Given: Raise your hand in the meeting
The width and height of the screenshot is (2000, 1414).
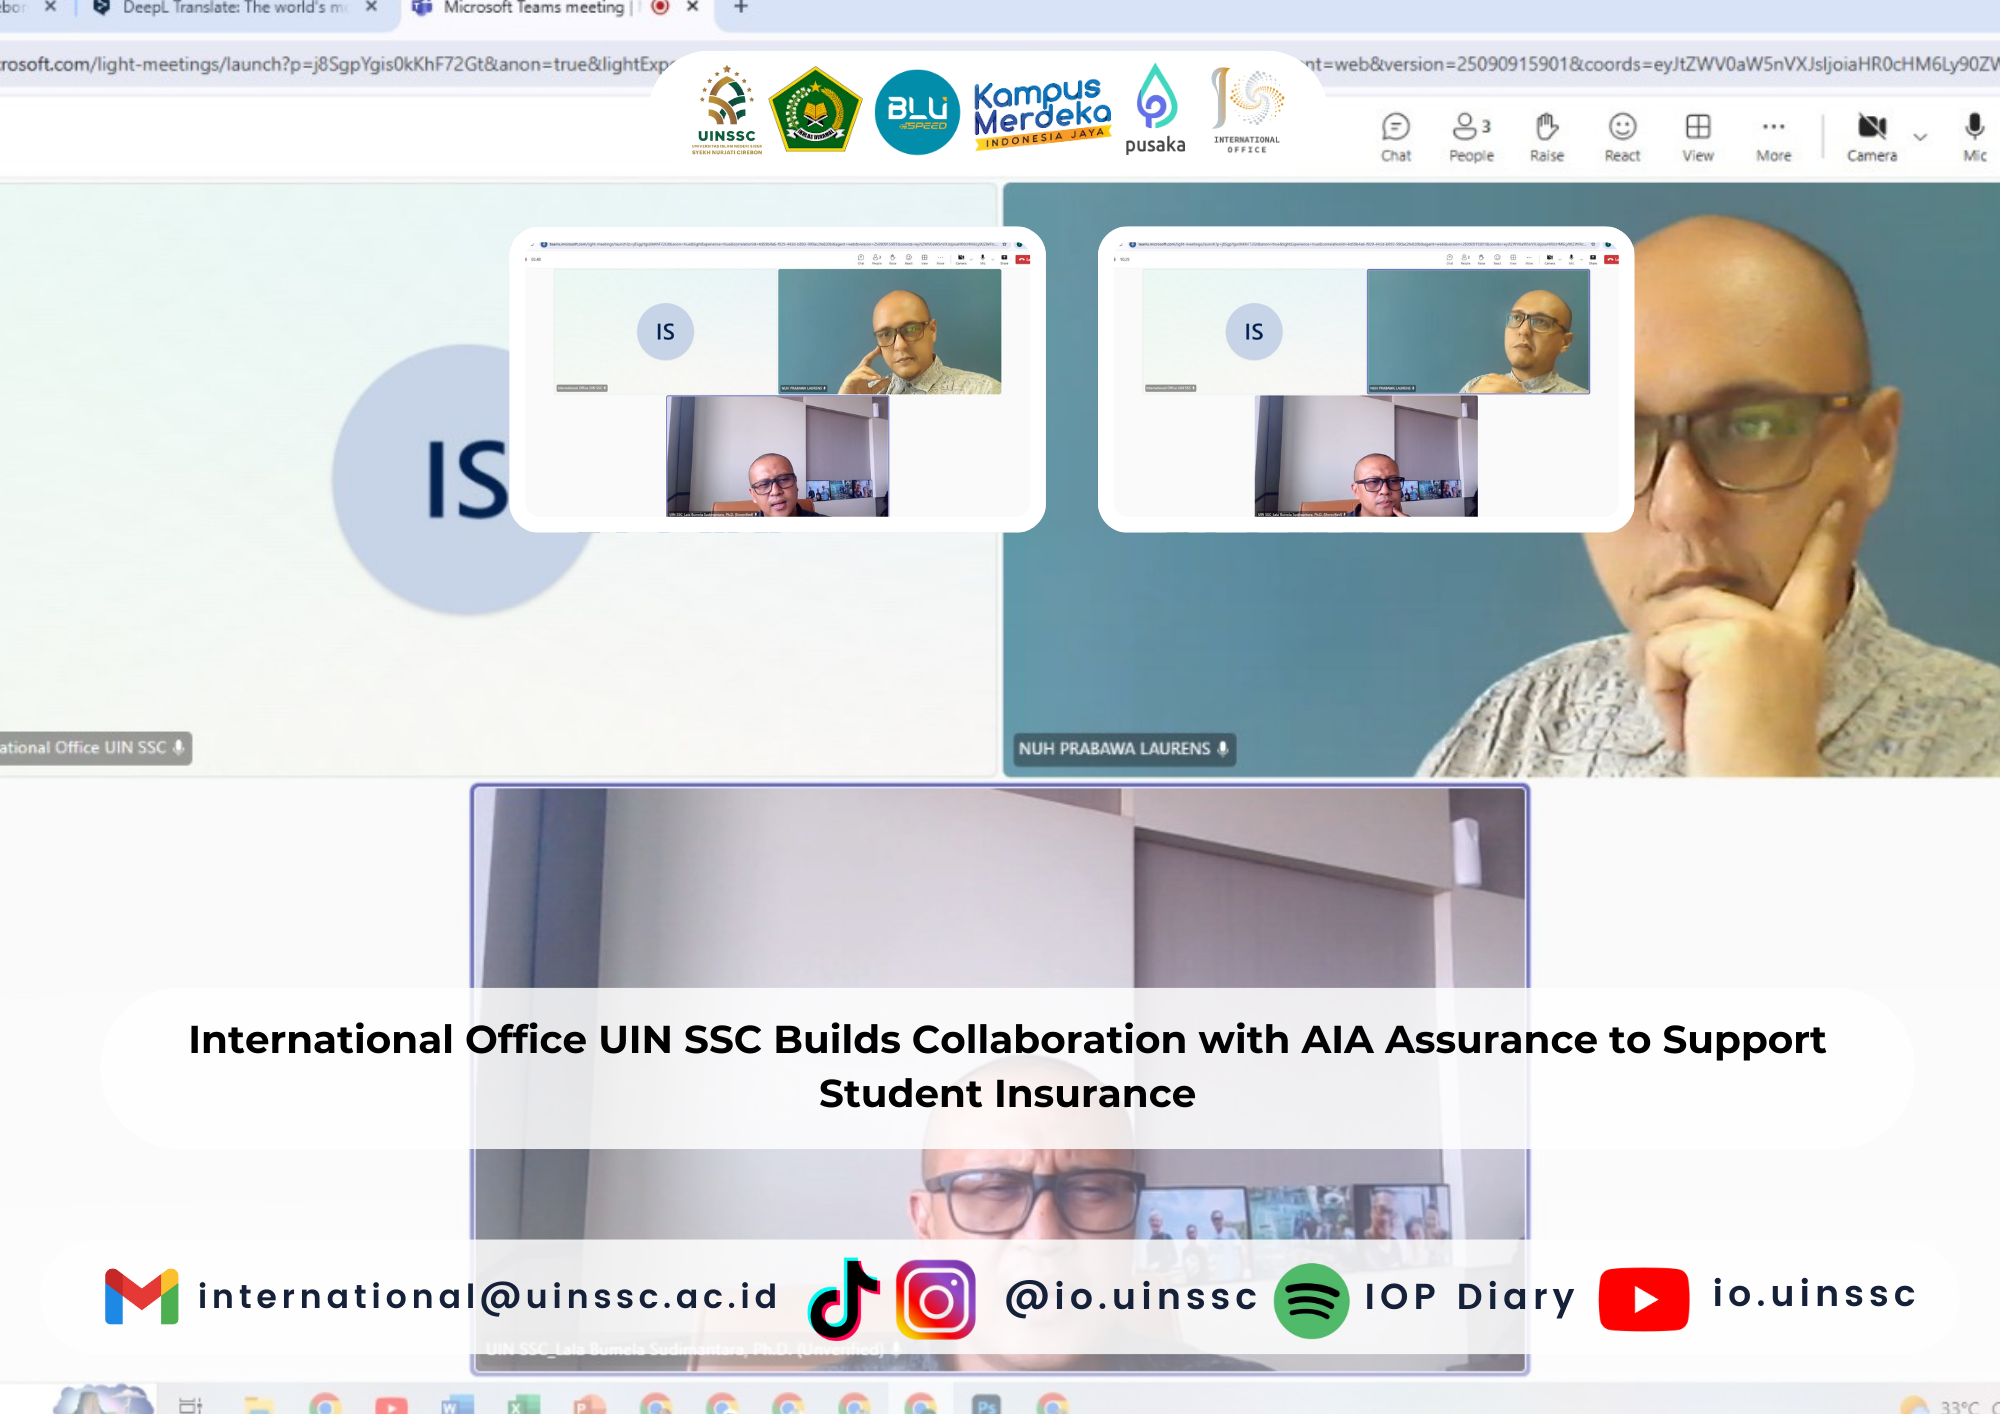Looking at the screenshot, I should [1547, 137].
